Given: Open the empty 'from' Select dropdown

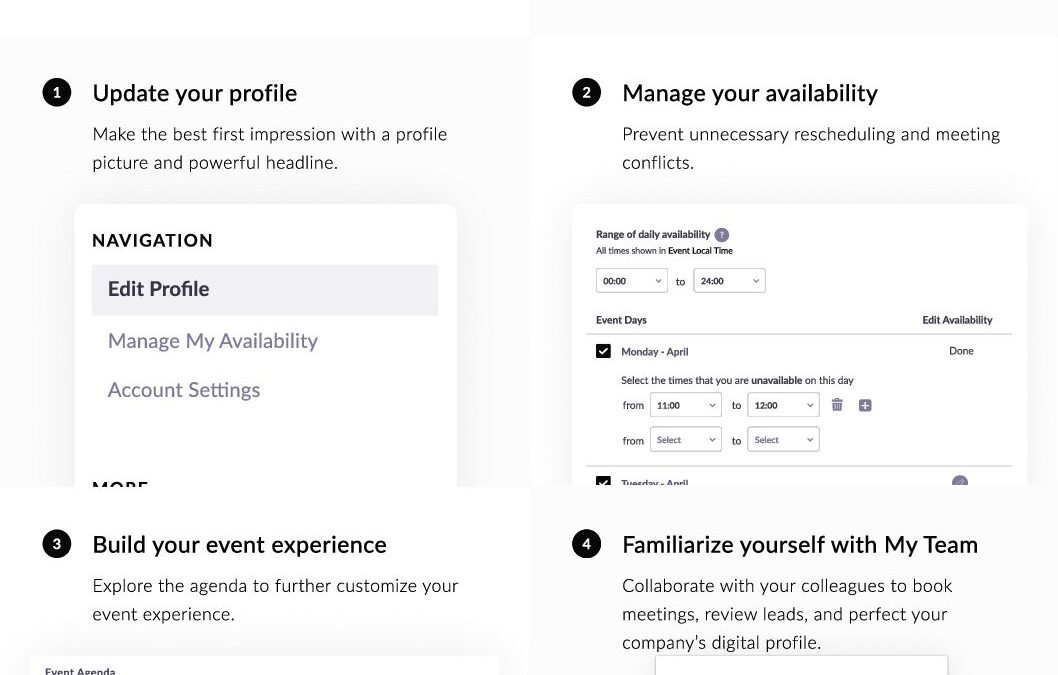Looking at the screenshot, I should (x=685, y=440).
